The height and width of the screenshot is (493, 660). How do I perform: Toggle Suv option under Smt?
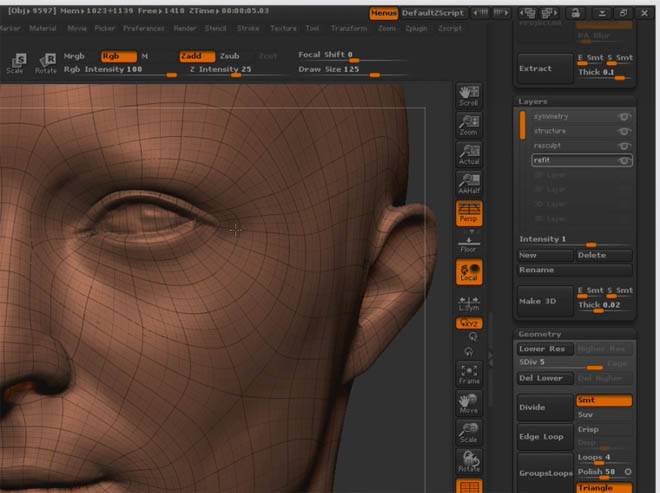point(604,415)
